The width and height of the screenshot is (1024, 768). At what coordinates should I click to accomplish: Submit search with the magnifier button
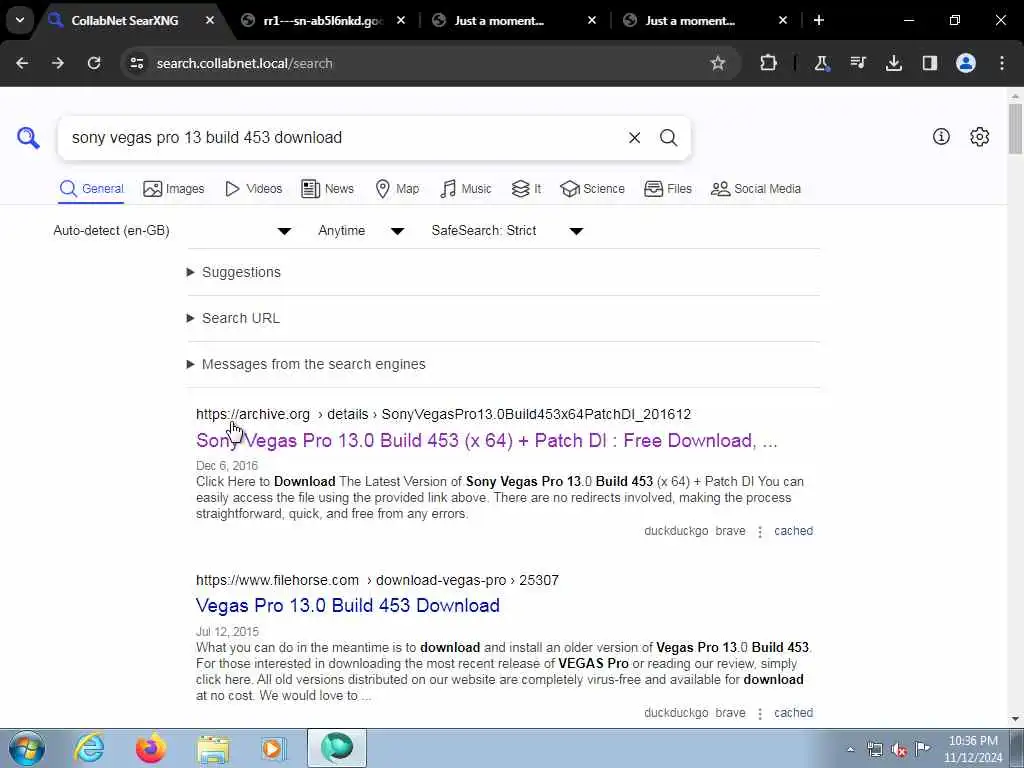coord(668,138)
